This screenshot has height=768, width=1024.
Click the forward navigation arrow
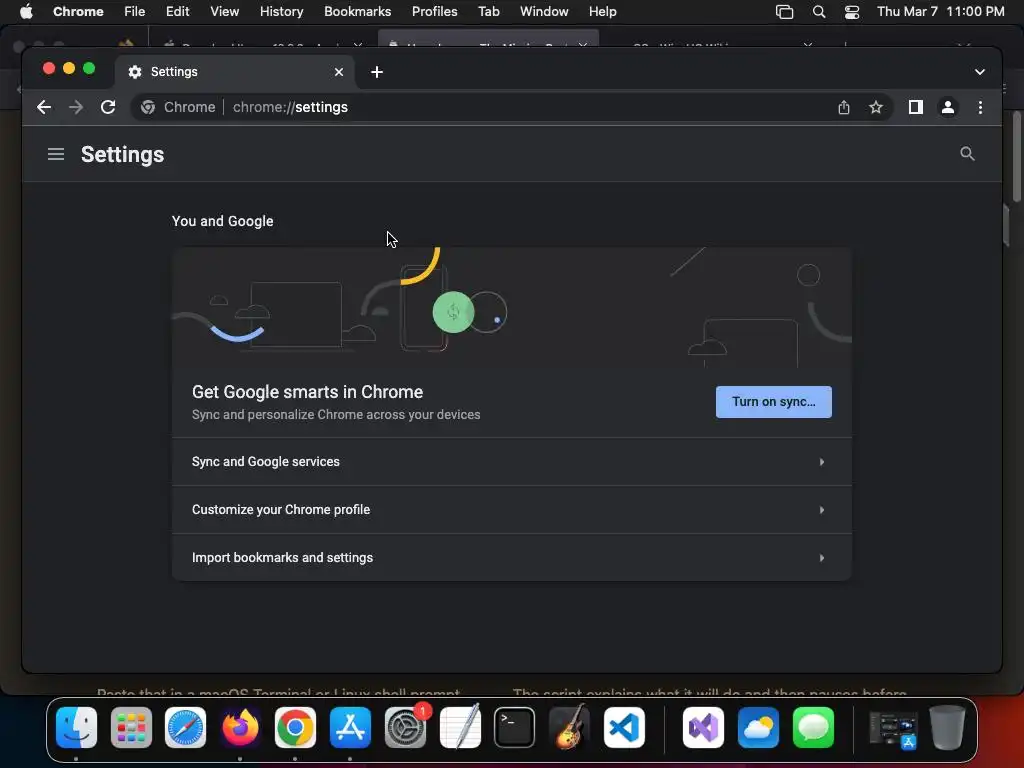pos(76,107)
